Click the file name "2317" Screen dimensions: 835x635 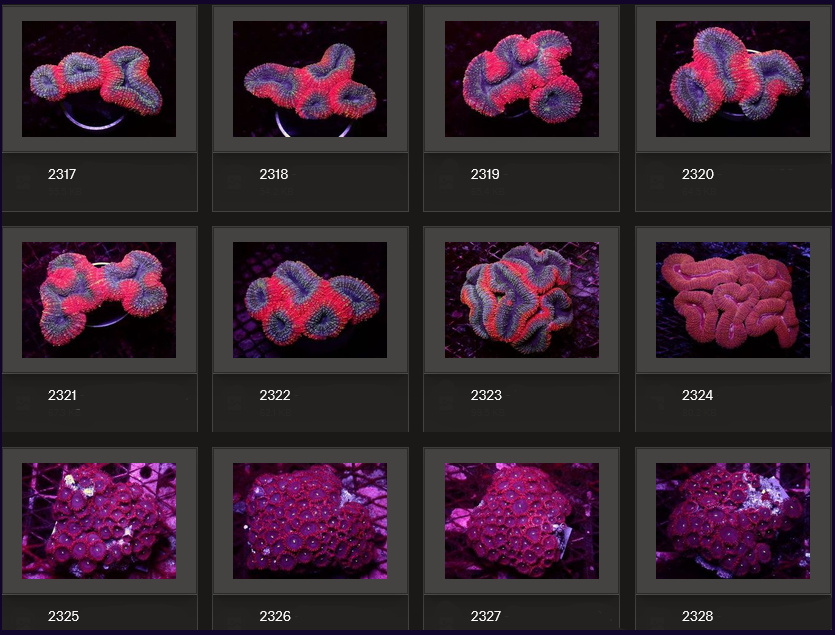[x=62, y=174]
